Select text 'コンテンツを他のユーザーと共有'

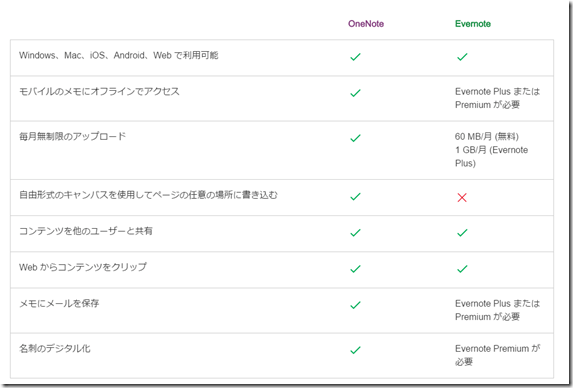[x=86, y=231]
